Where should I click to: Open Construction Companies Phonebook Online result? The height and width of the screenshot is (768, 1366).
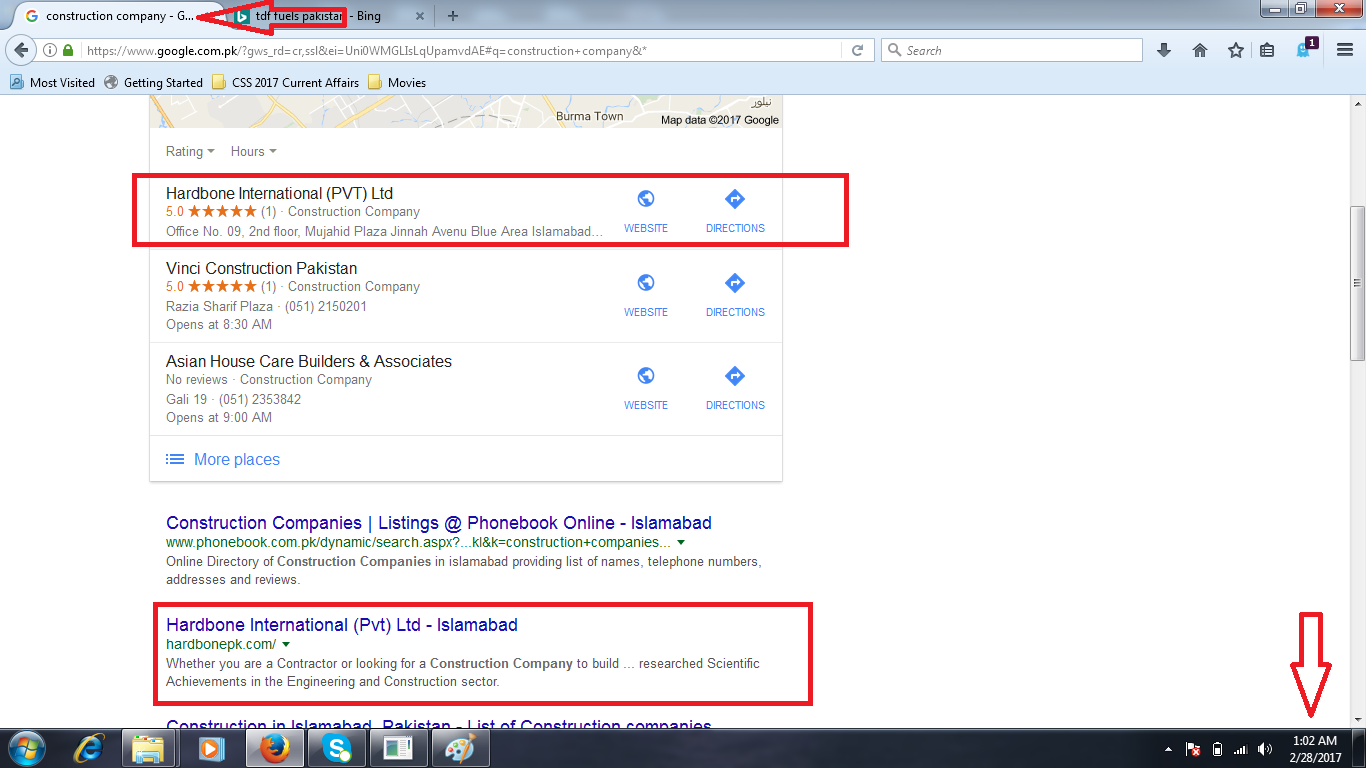439,523
